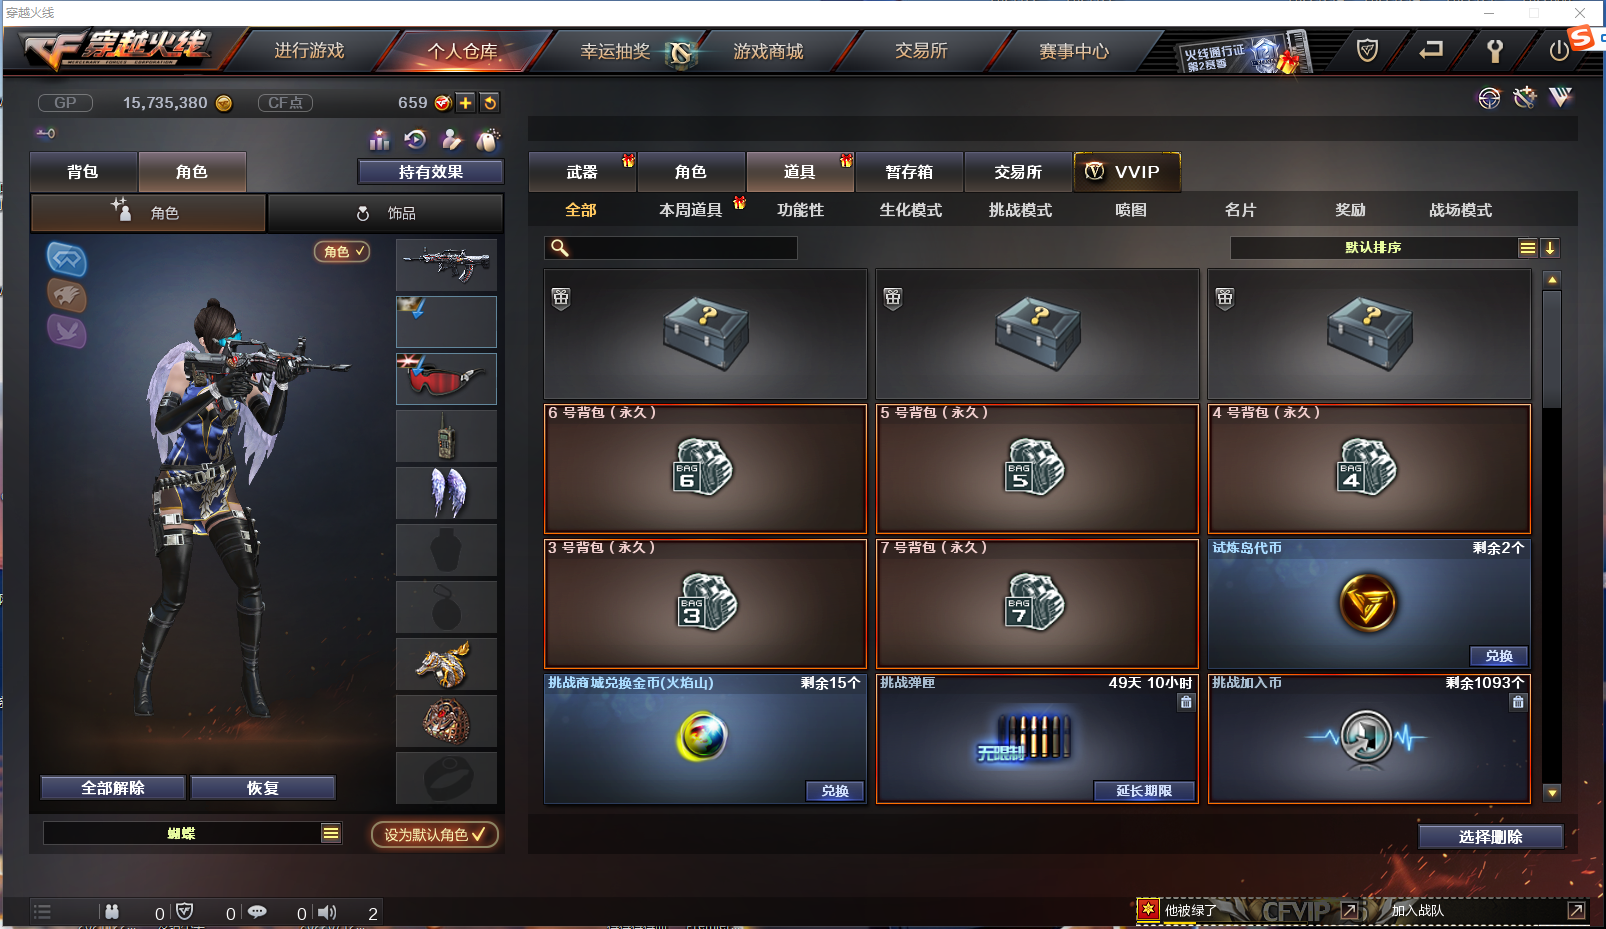This screenshot has width=1606, height=929.
Task: Click the shield security icon in top bar
Action: click(1367, 50)
